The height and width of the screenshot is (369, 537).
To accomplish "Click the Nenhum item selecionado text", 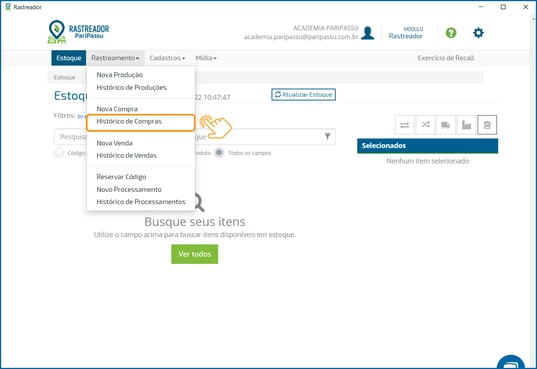I will [427, 161].
